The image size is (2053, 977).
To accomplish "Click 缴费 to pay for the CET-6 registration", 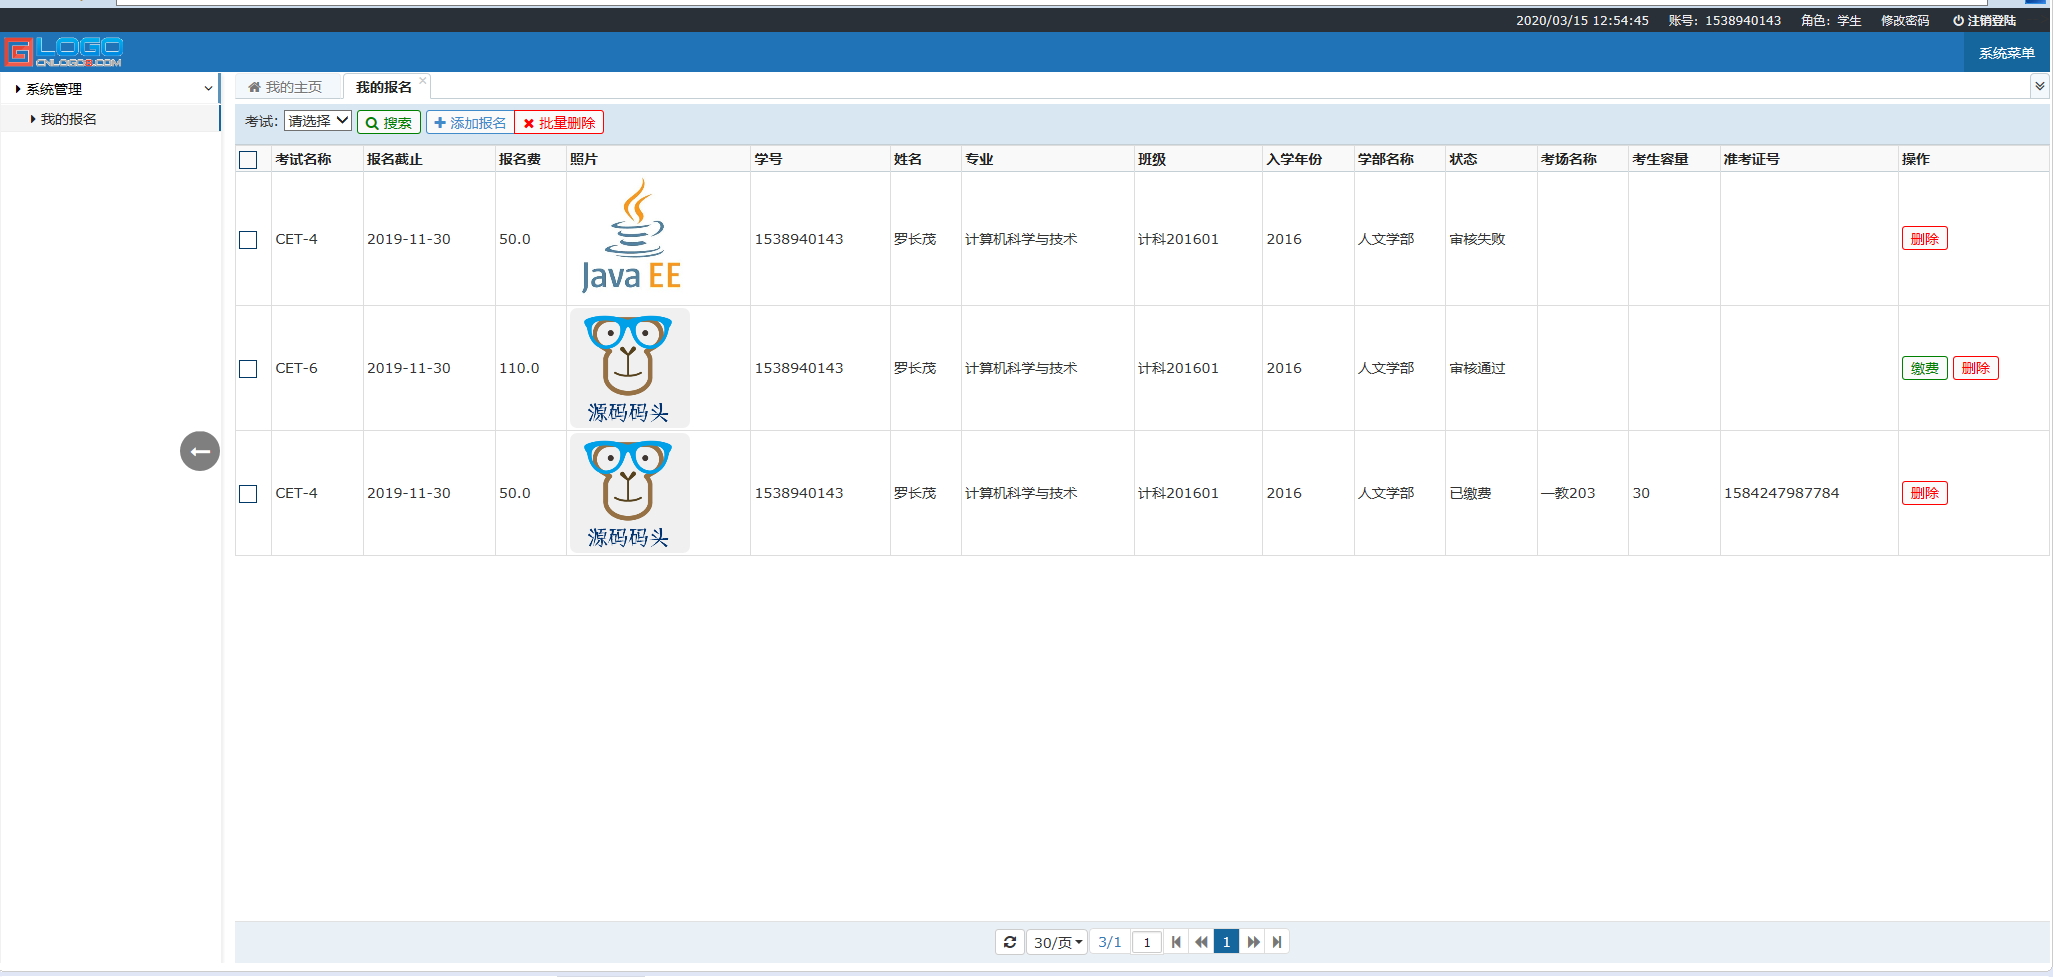I will (x=1924, y=368).
